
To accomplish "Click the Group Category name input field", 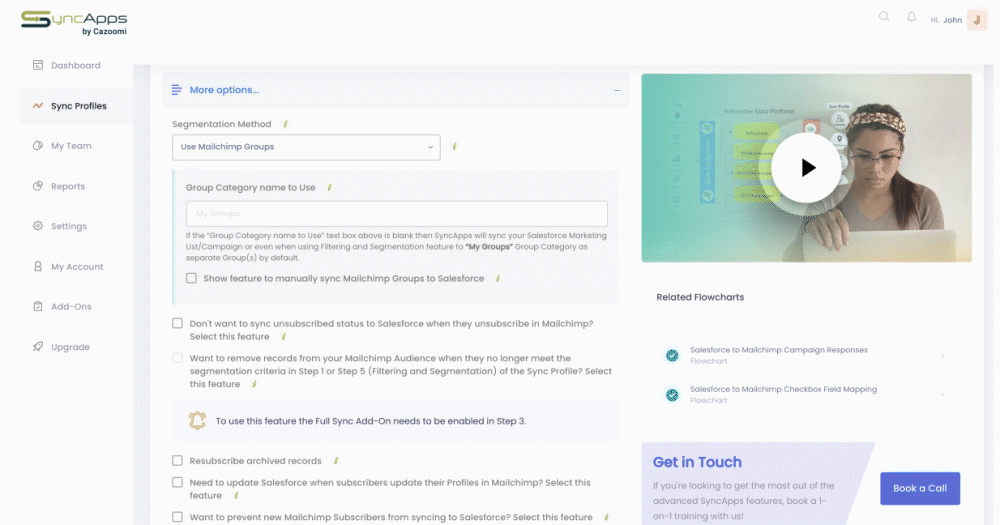I will [x=397, y=214].
